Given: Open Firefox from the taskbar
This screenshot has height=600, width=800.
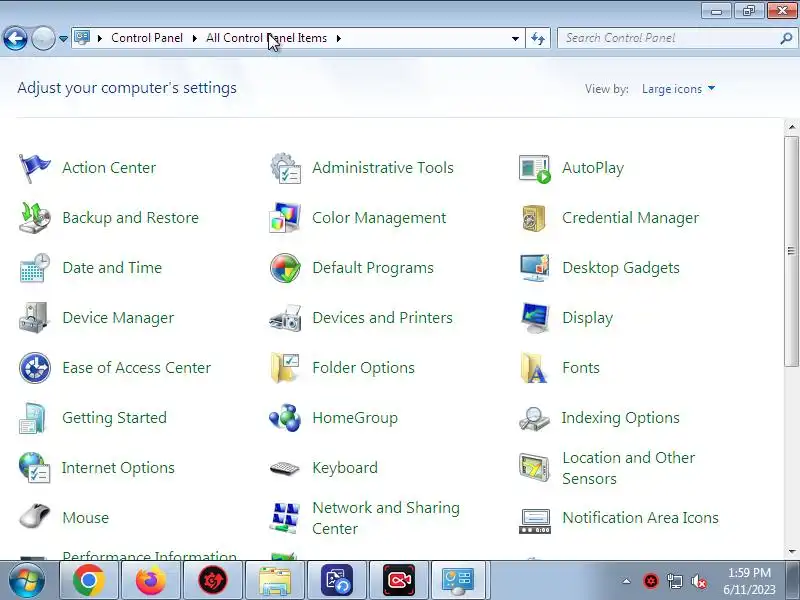Looking at the screenshot, I should click(x=151, y=580).
